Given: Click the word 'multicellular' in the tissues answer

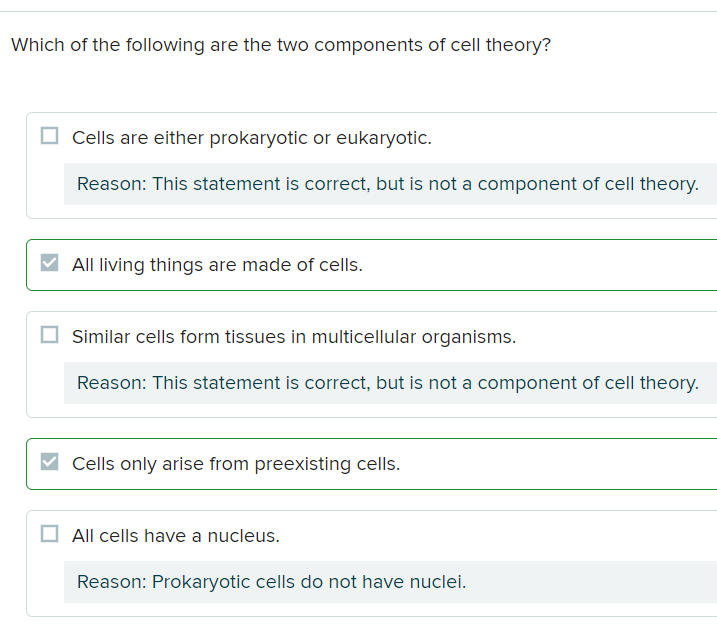Looking at the screenshot, I should (x=364, y=337).
